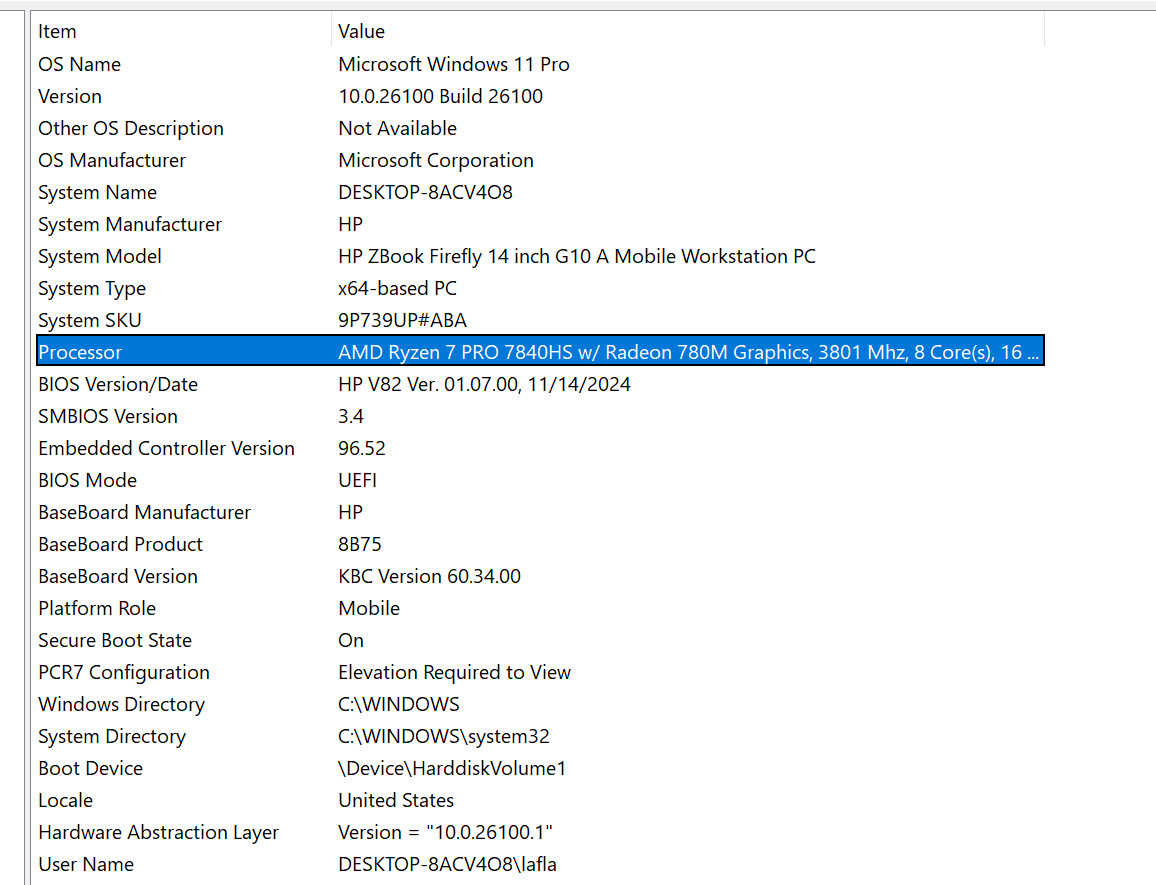Click the value C:\WINDOWS
1156x885 pixels.
pos(398,704)
